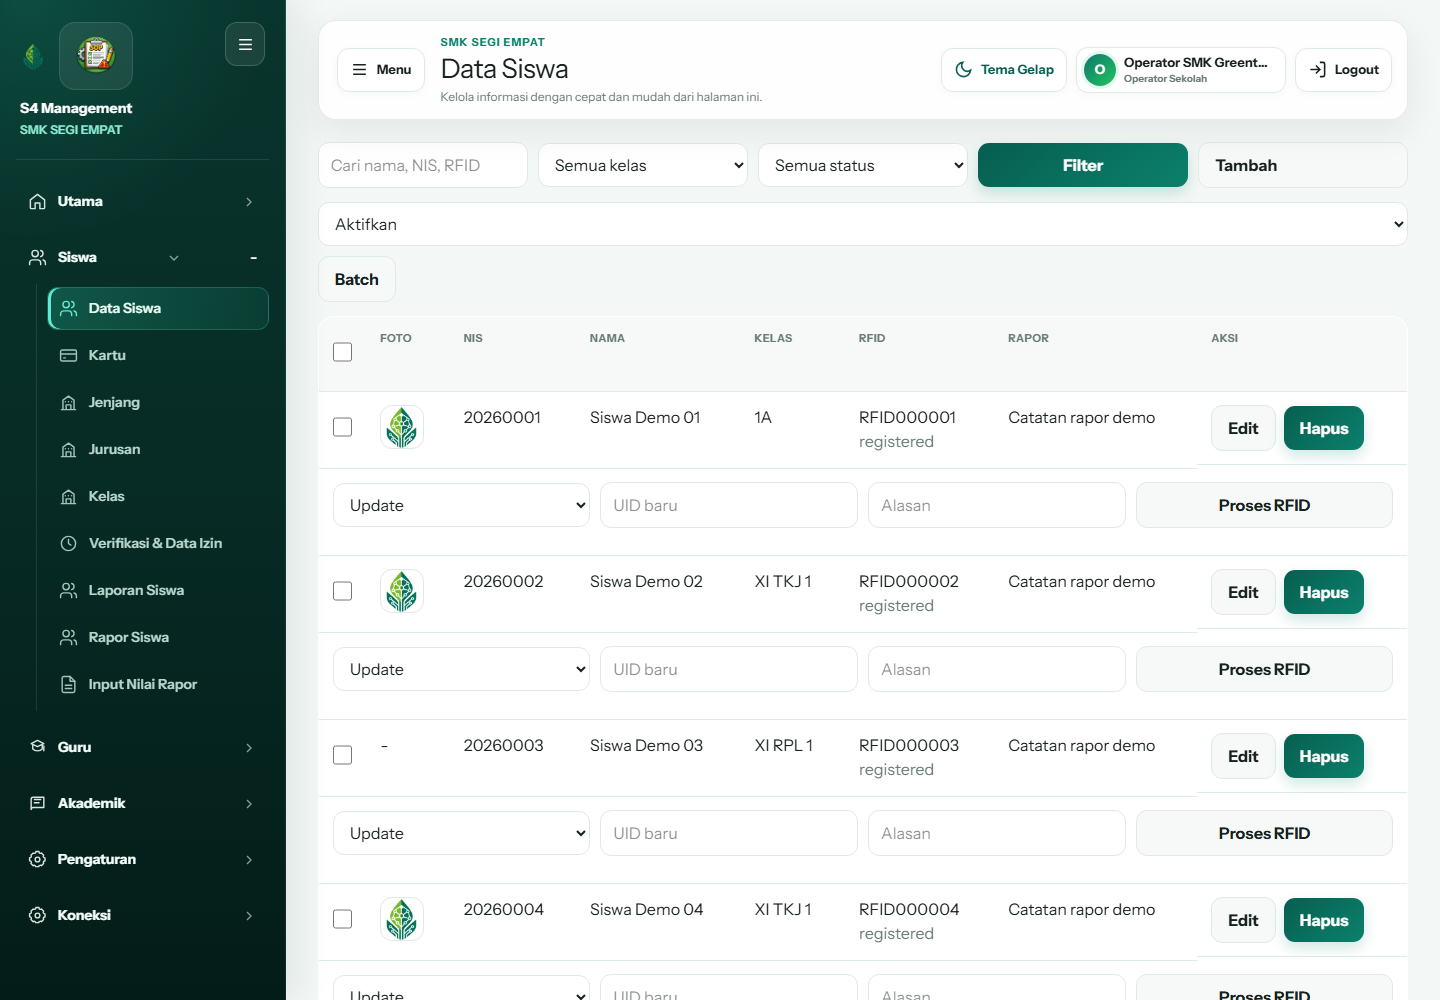This screenshot has height=1000, width=1440.
Task: Click the Kartu card icon
Action: coord(69,356)
